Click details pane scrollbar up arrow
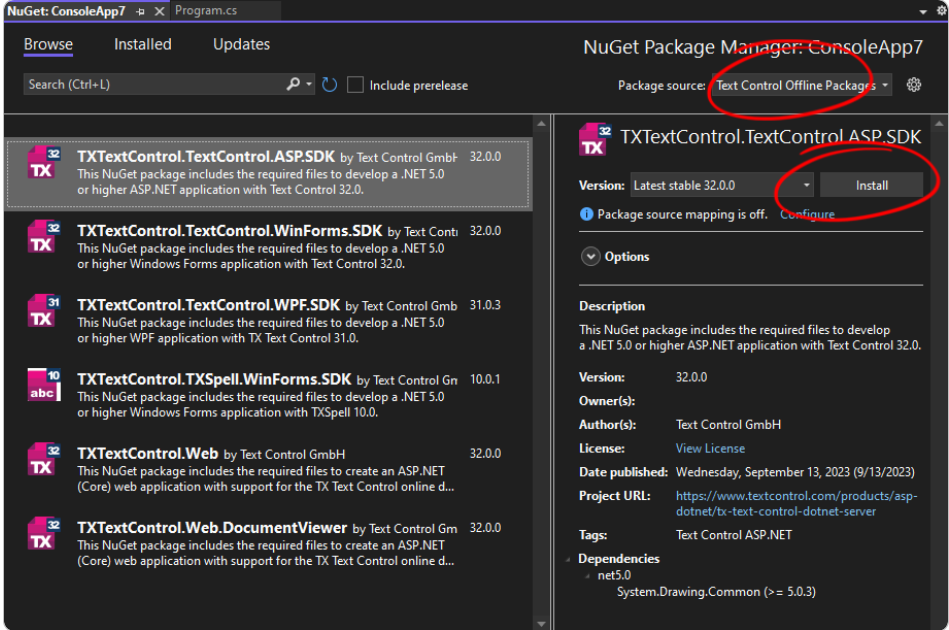The height and width of the screenshot is (630, 949). point(939,124)
